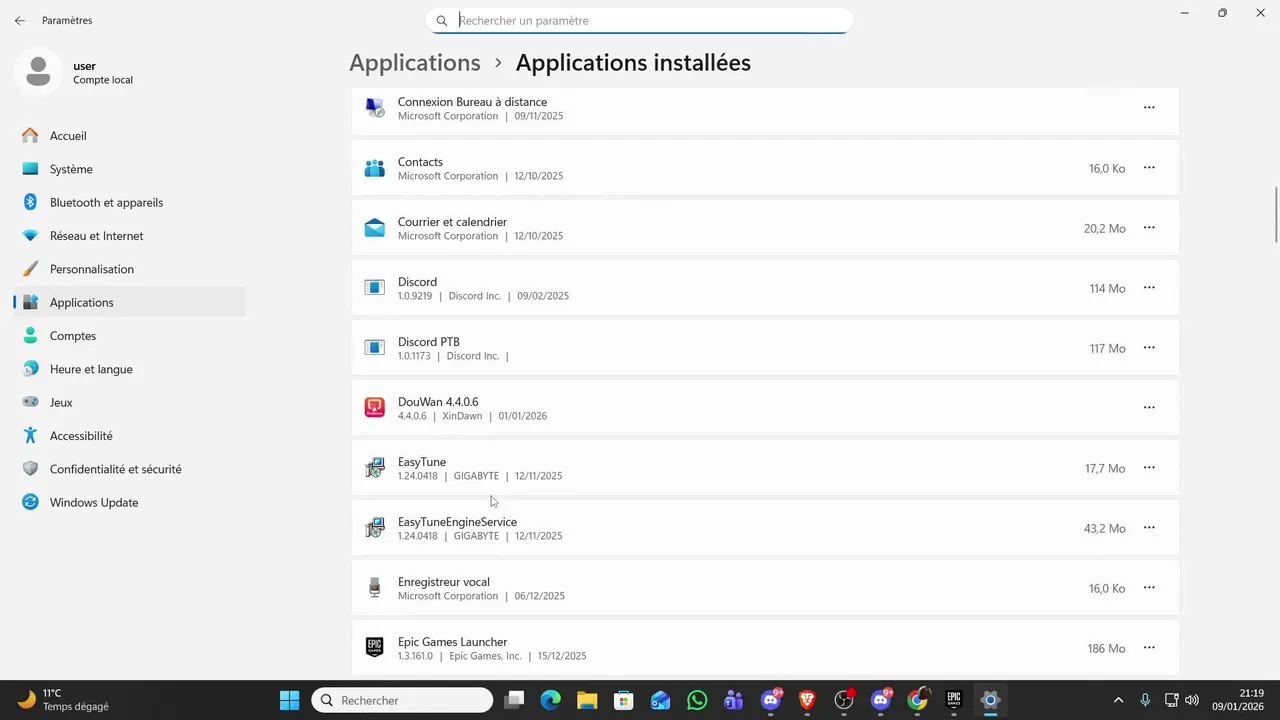Open more options for Courrier et calendrier
The image size is (1280, 720).
[1149, 228]
